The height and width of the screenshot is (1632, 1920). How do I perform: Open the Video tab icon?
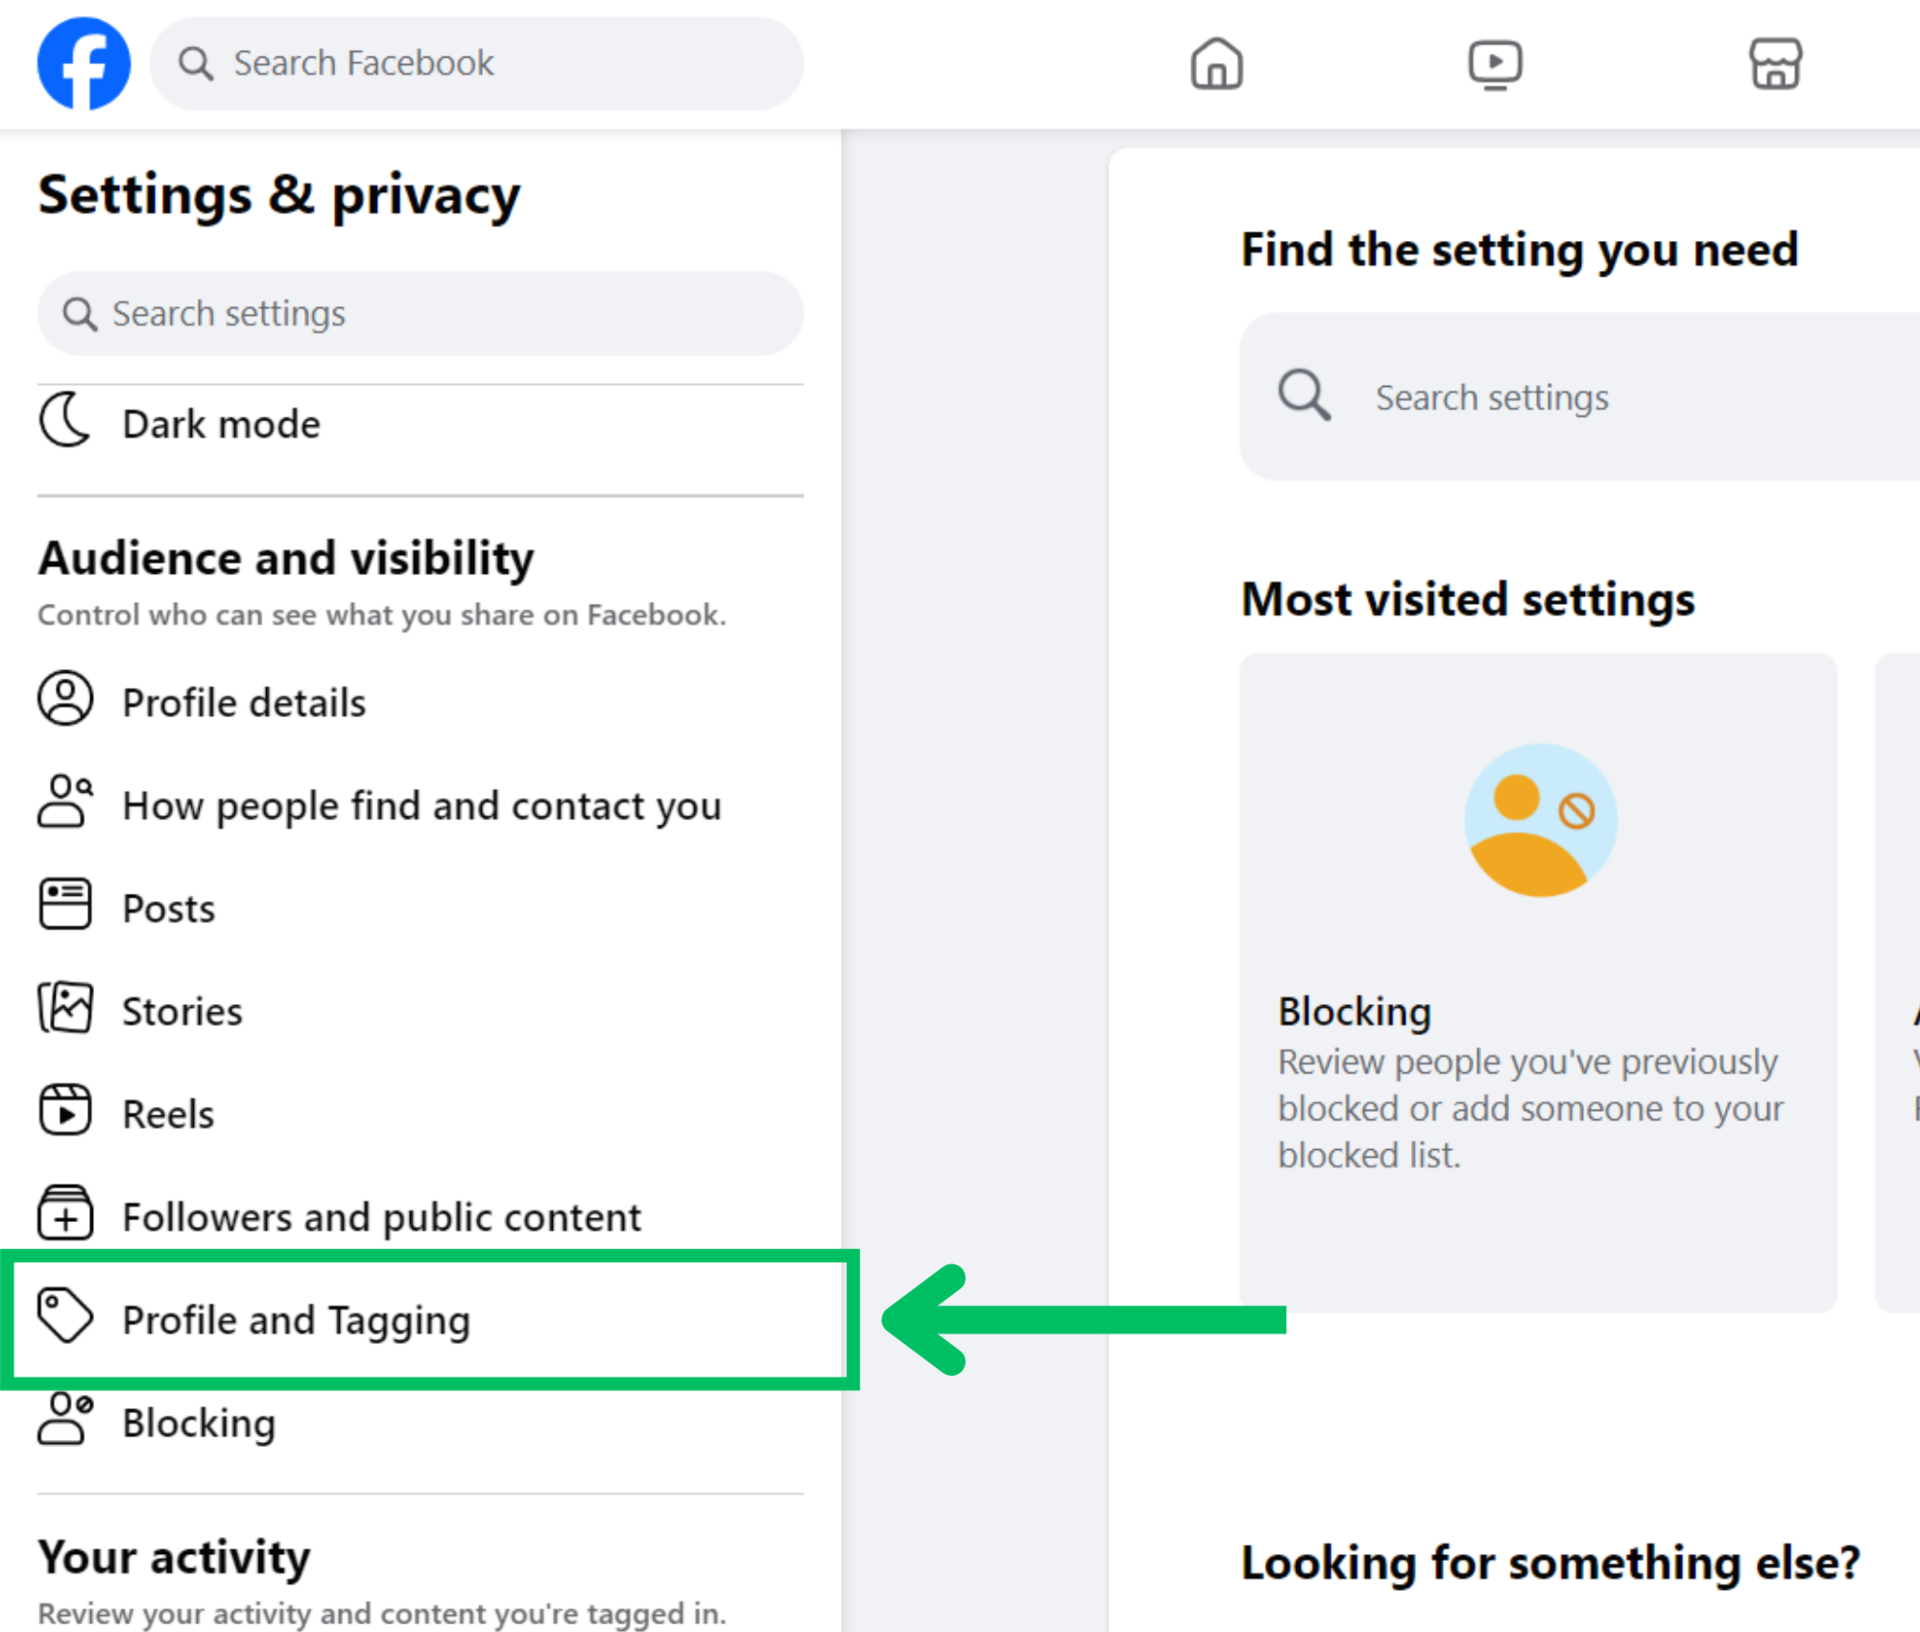tap(1495, 64)
